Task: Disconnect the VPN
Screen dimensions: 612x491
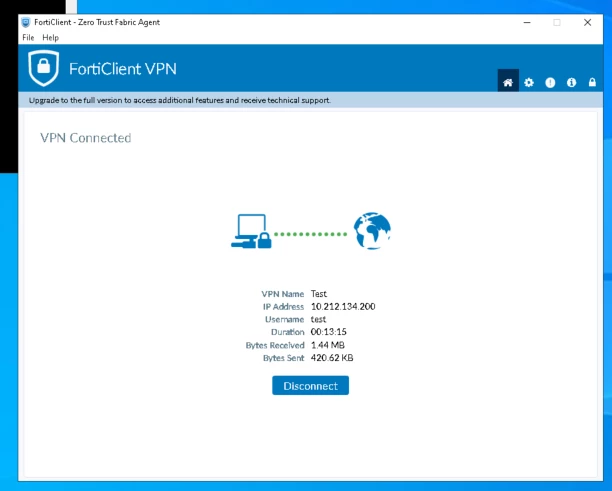Action: [310, 386]
